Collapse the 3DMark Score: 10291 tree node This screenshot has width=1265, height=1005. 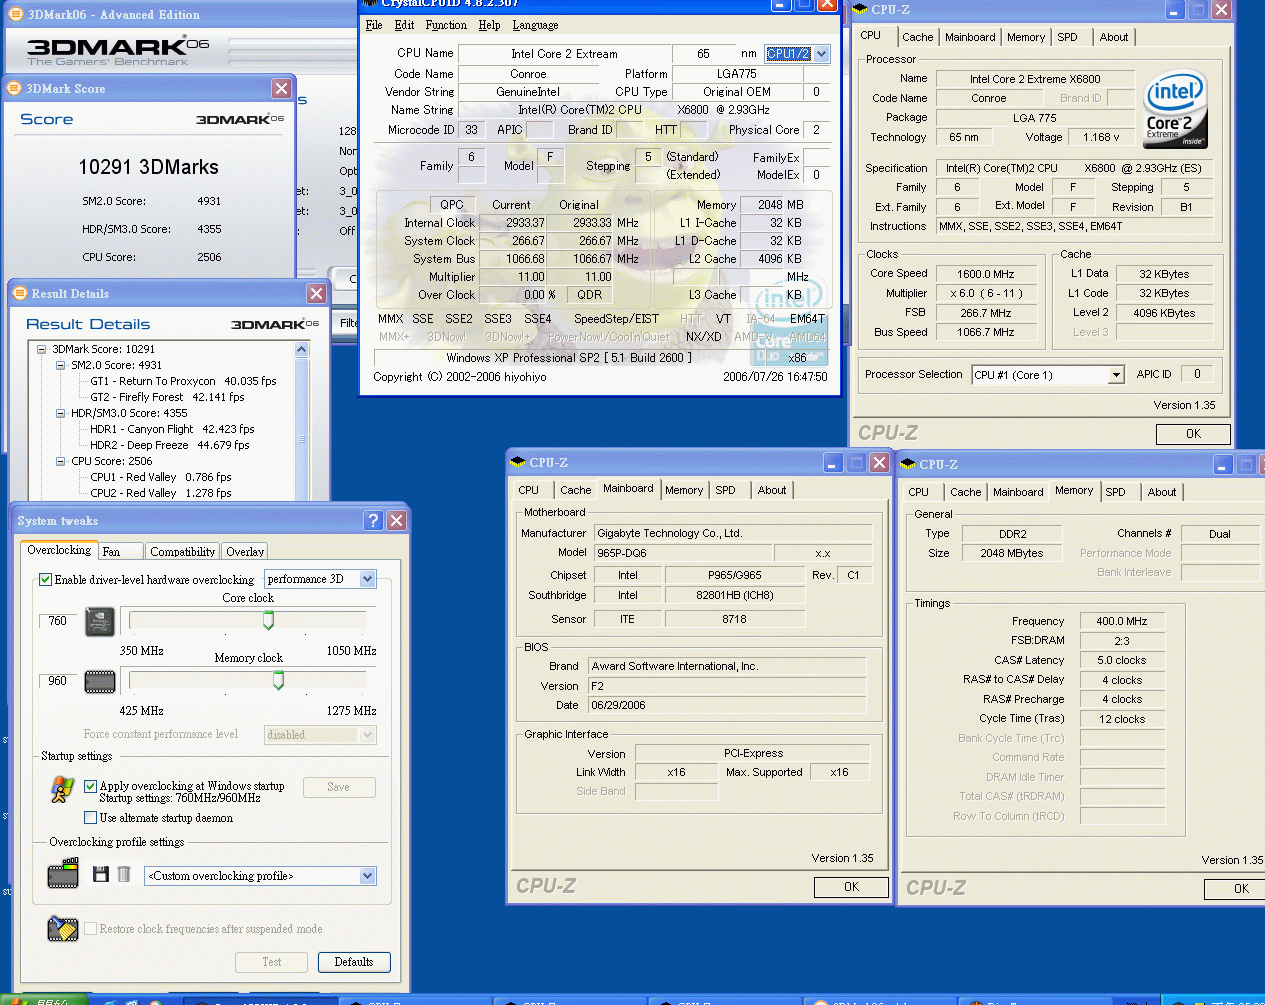pos(42,349)
